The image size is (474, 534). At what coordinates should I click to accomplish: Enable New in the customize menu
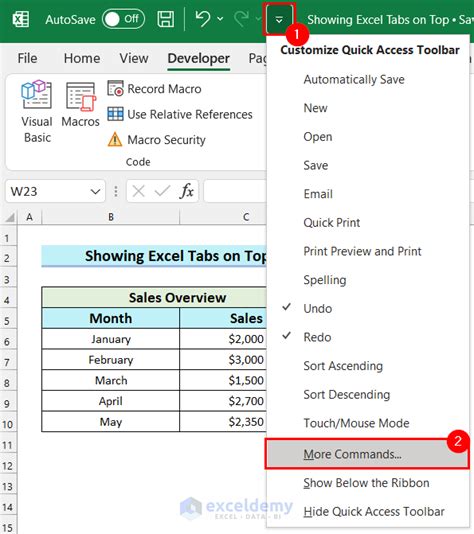(367, 108)
